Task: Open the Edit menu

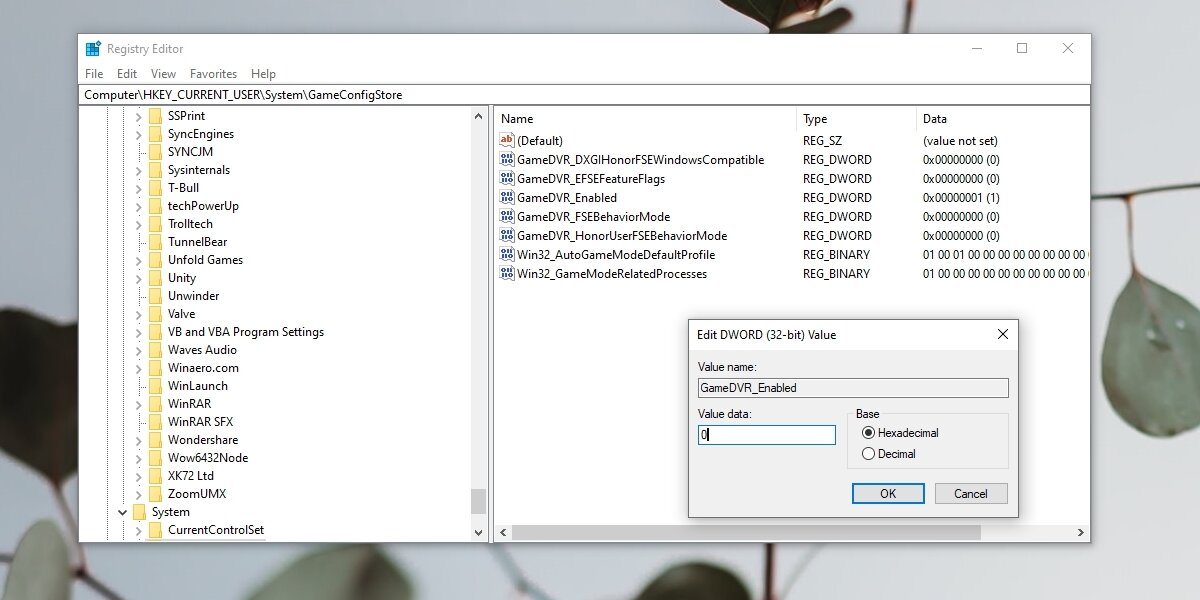Action: coord(127,74)
